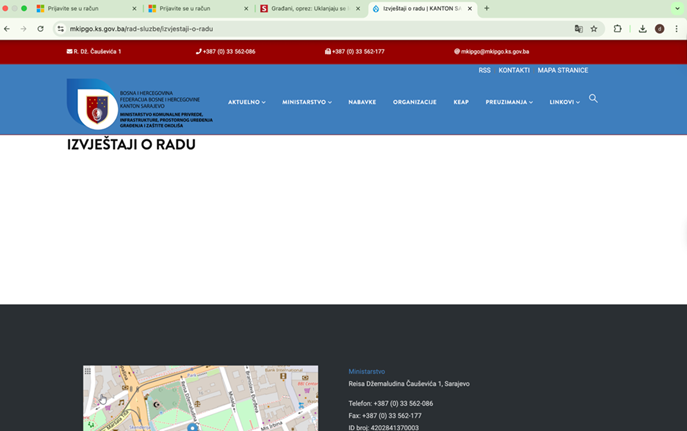Viewport: 687px width, 431px height.
Task: Click the browser back arrow
Action: tap(9, 29)
